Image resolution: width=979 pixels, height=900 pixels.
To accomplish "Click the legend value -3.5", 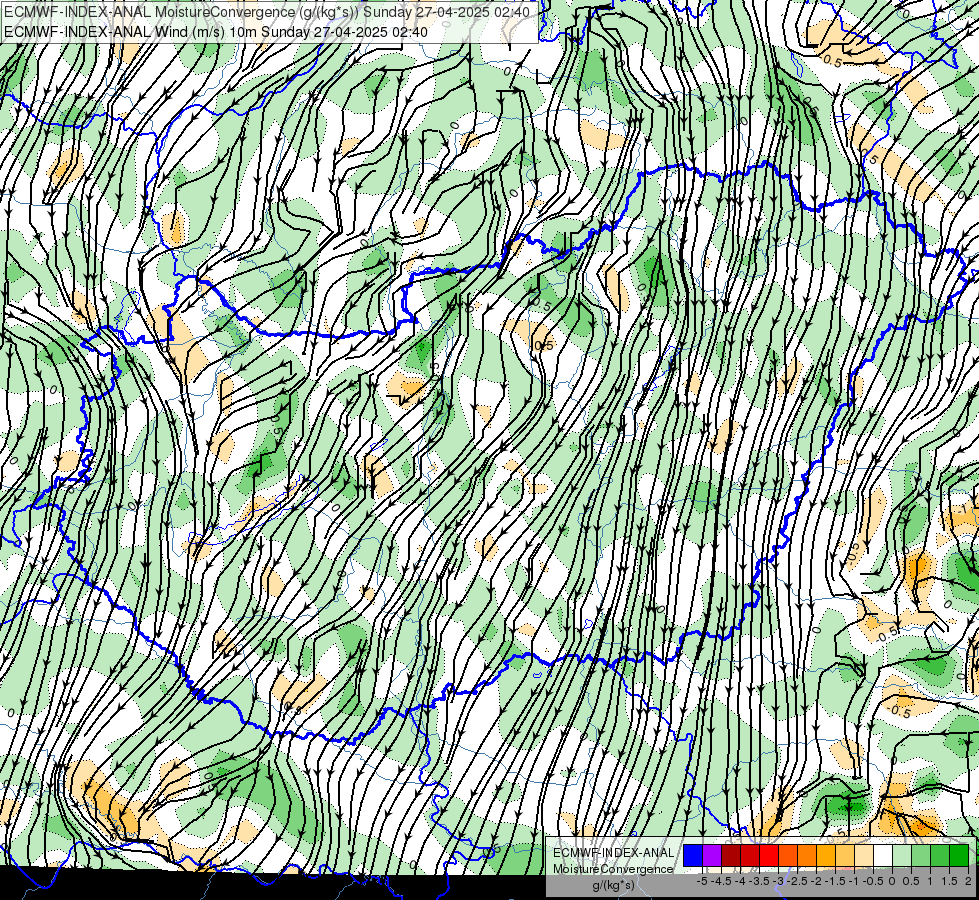I will click(x=760, y=881).
